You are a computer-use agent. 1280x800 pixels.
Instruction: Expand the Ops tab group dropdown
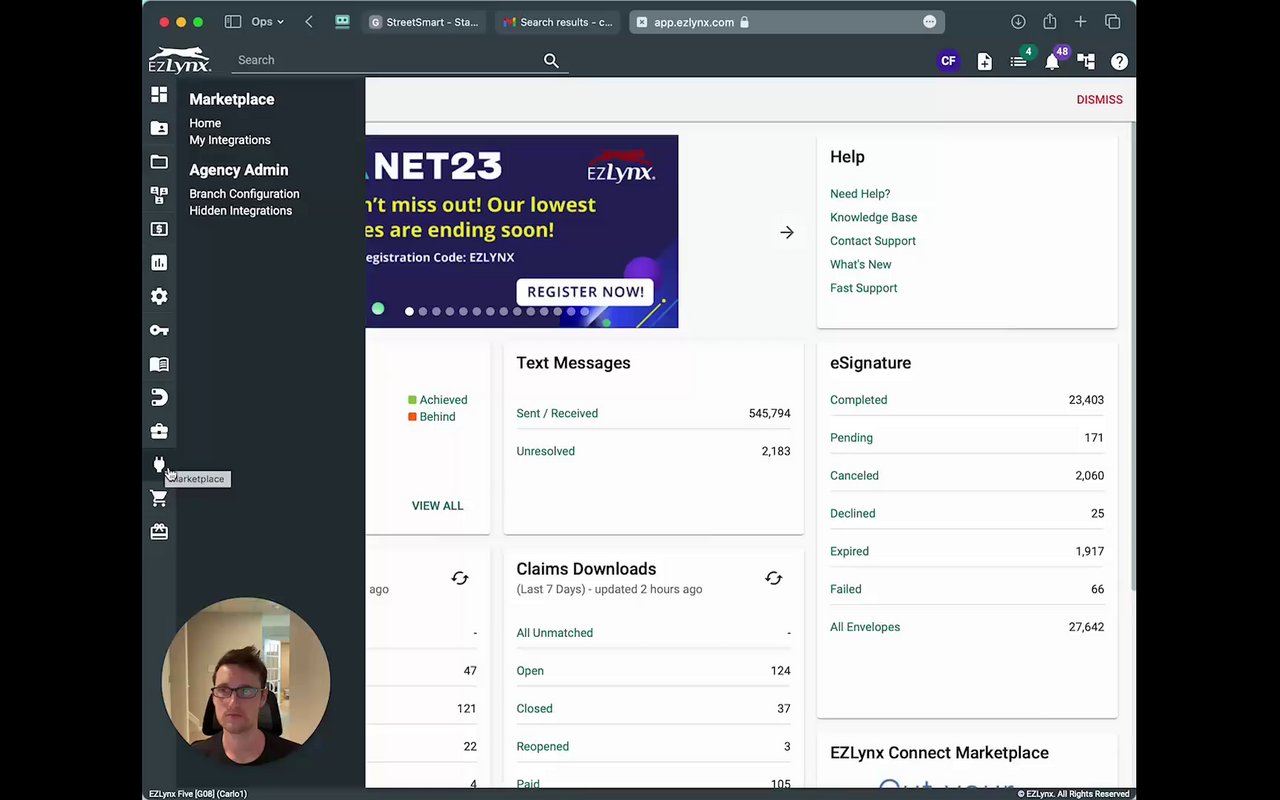click(x=267, y=22)
